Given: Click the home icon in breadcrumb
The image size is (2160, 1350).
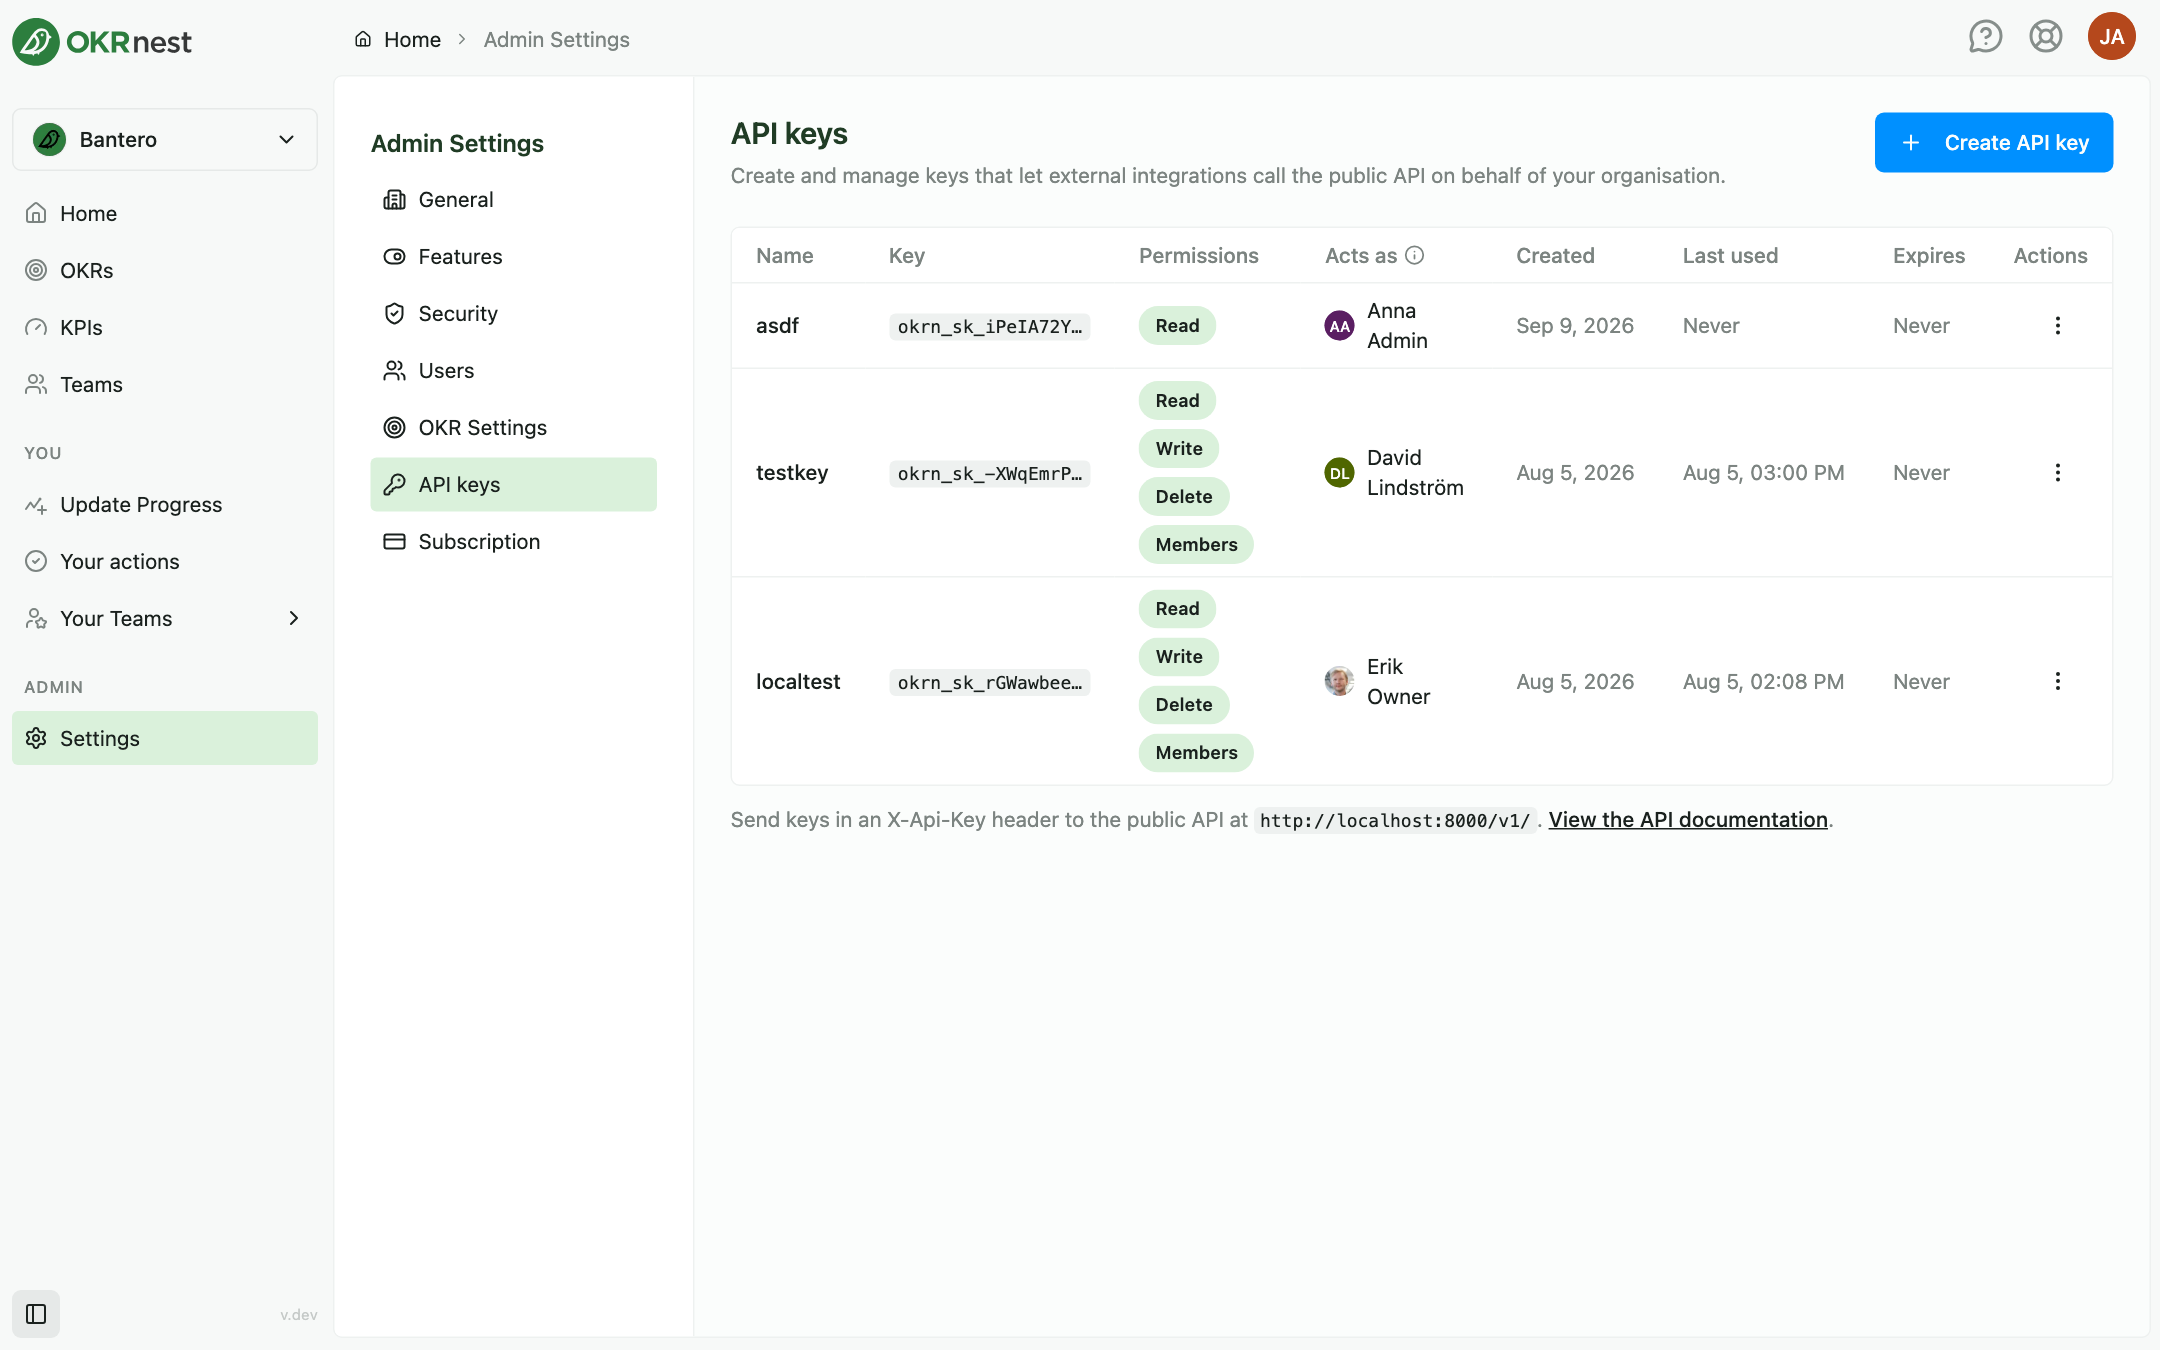Looking at the screenshot, I should coord(363,39).
